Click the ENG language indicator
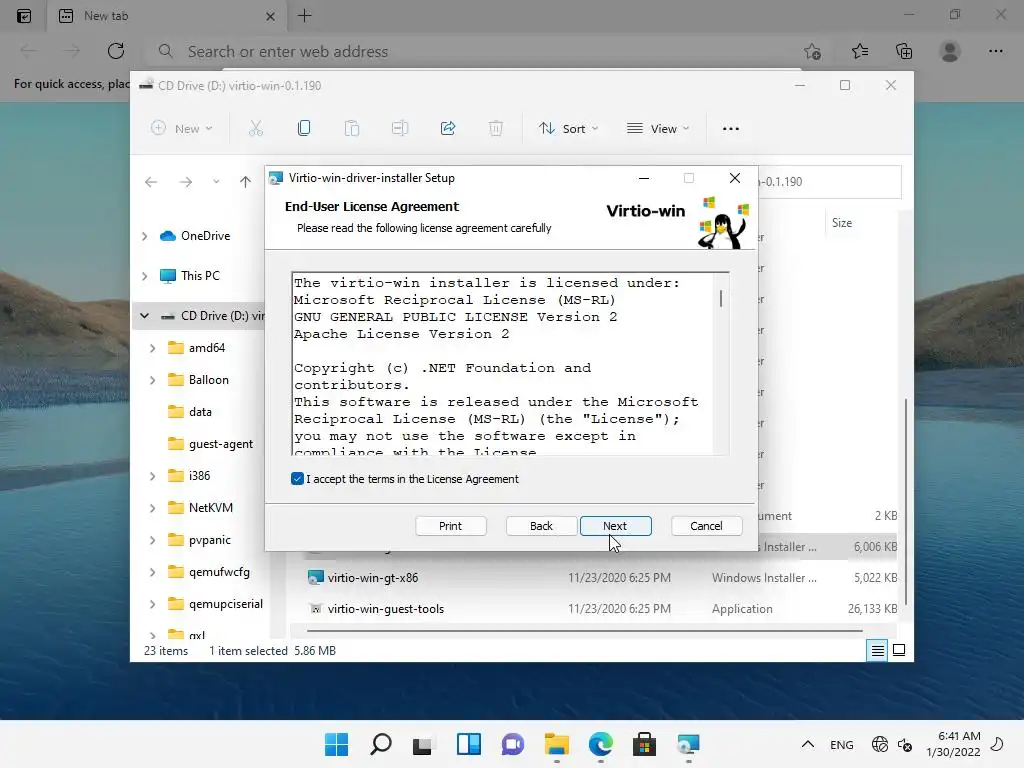The image size is (1024, 768). [842, 744]
